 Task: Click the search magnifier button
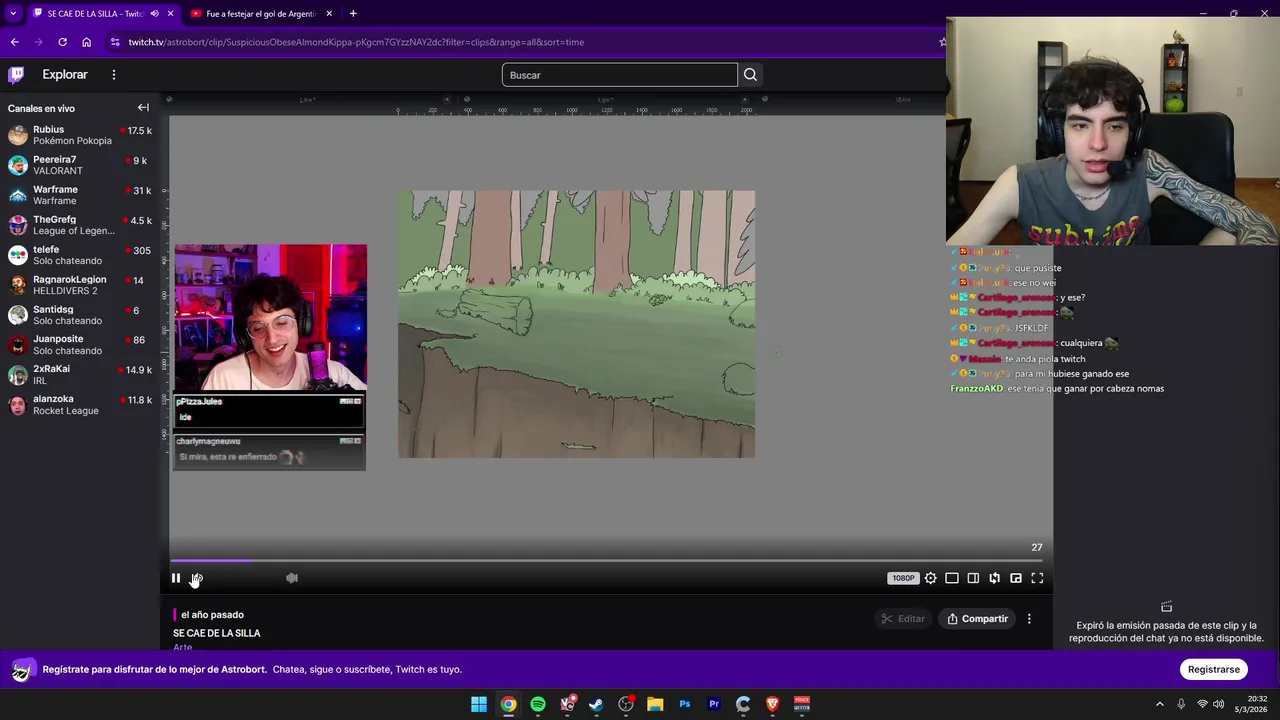tap(750, 75)
